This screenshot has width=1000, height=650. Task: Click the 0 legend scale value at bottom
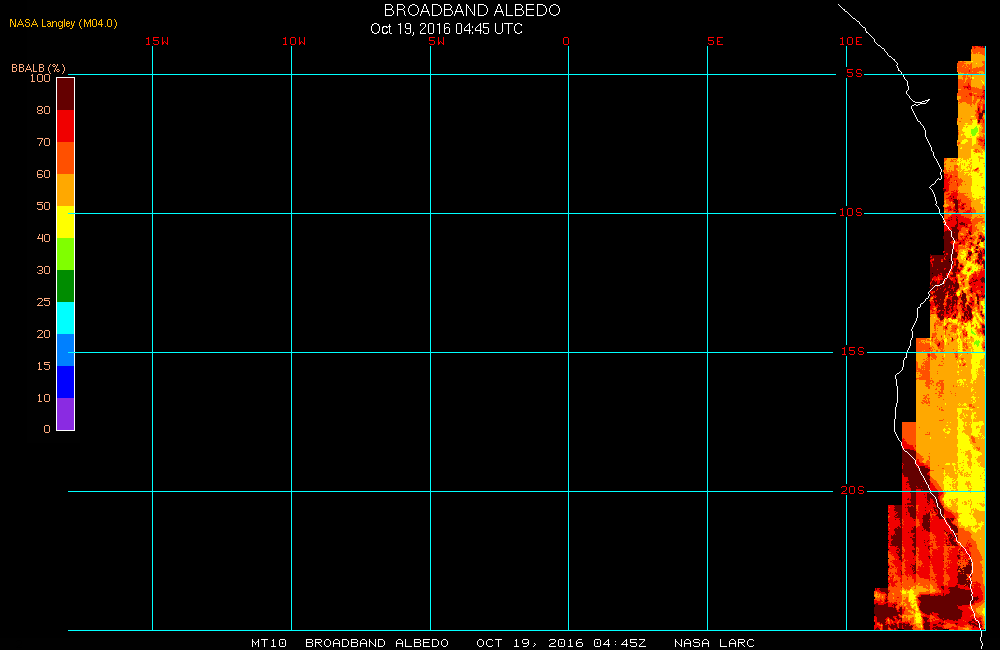(x=47, y=429)
